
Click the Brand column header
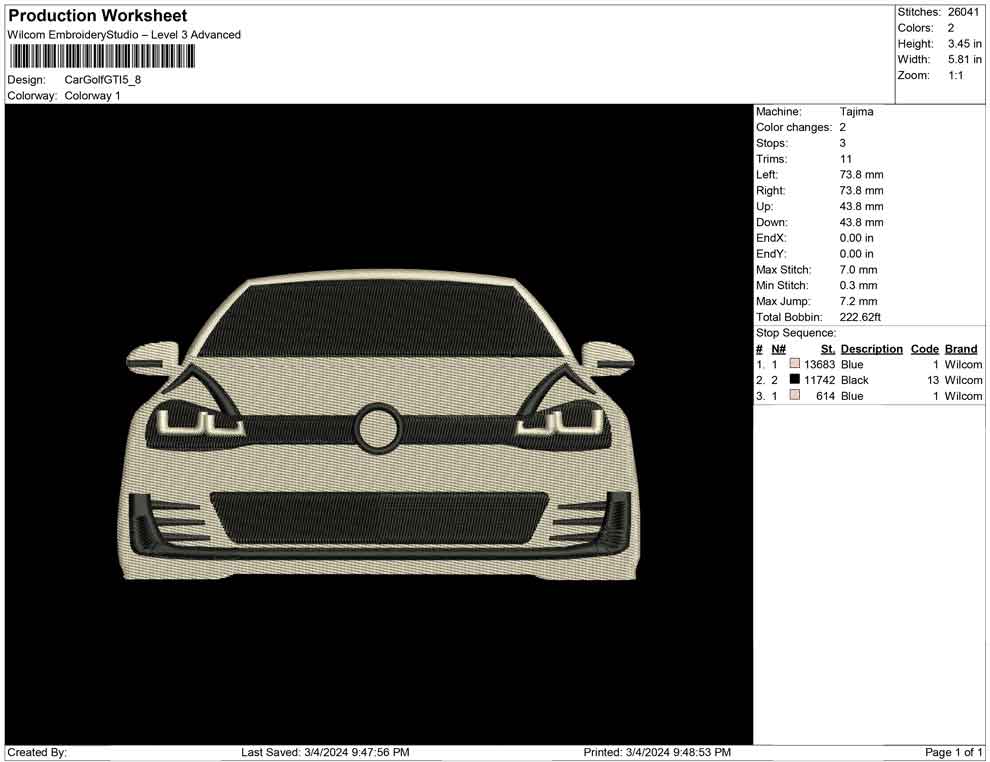(x=961, y=349)
